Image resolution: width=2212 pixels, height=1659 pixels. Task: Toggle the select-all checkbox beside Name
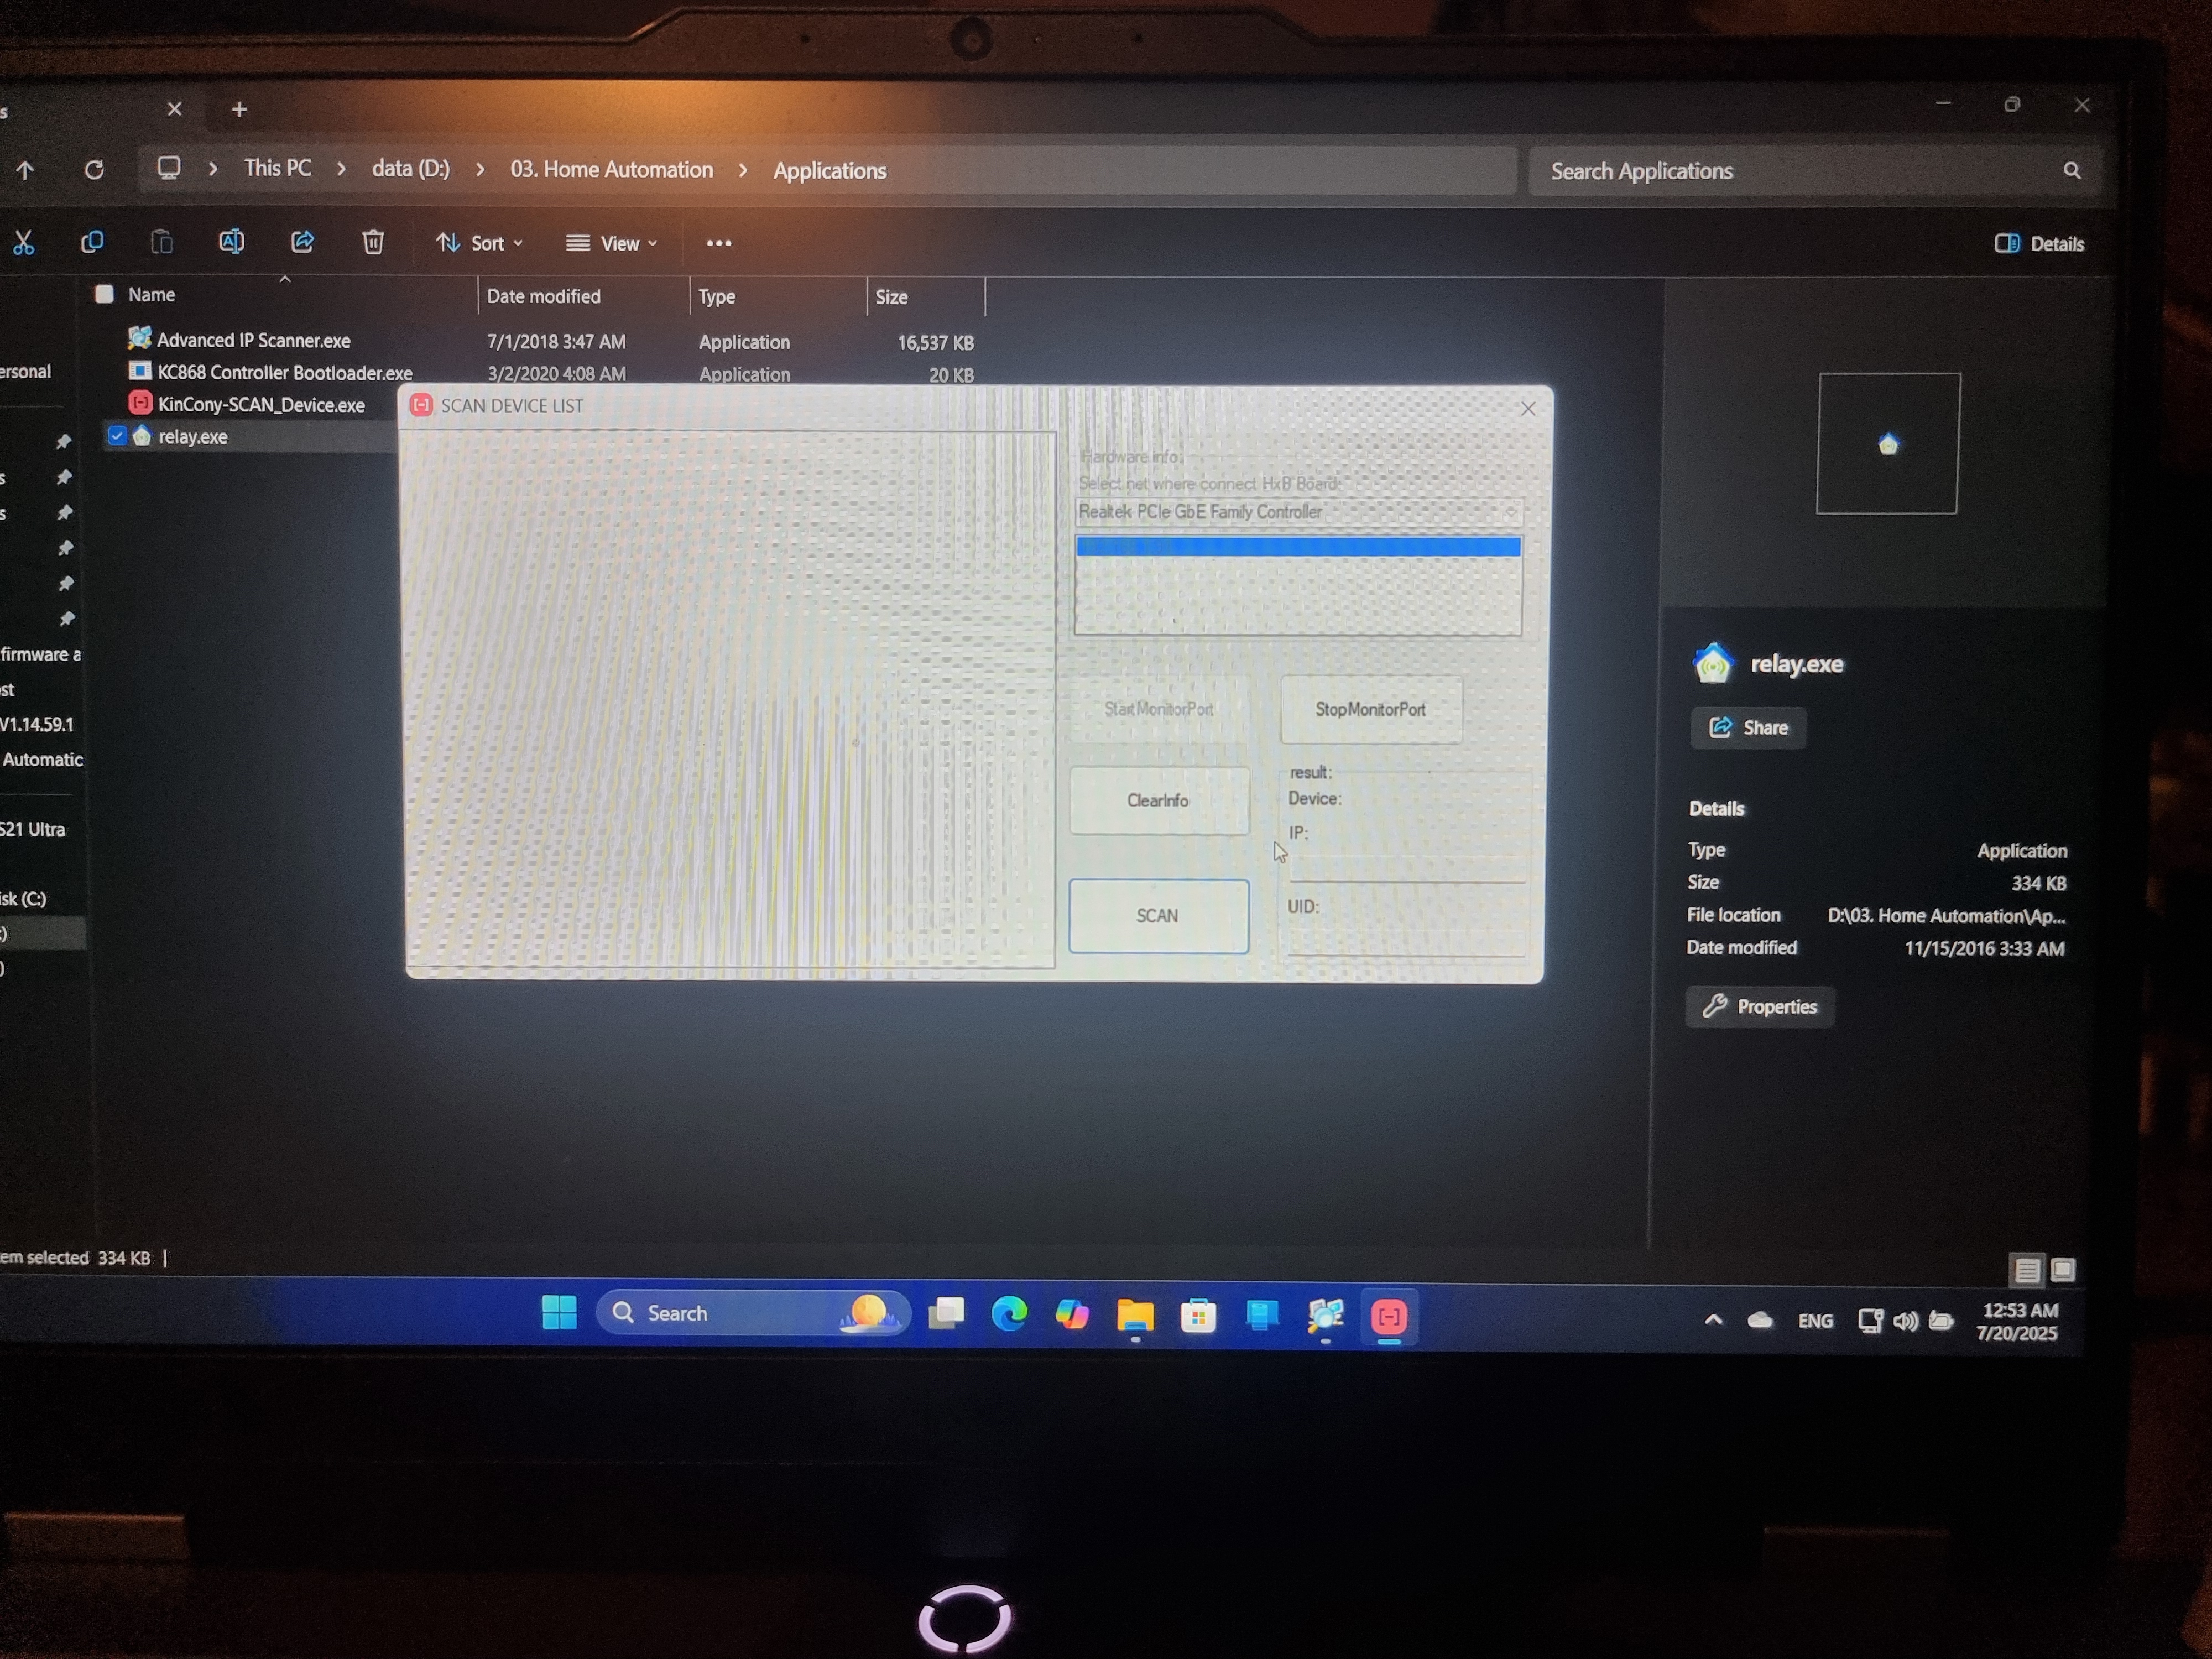coord(104,294)
